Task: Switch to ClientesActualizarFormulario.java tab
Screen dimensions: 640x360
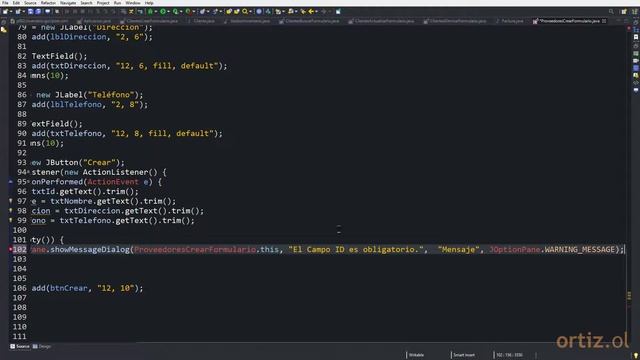Action: 381,21
